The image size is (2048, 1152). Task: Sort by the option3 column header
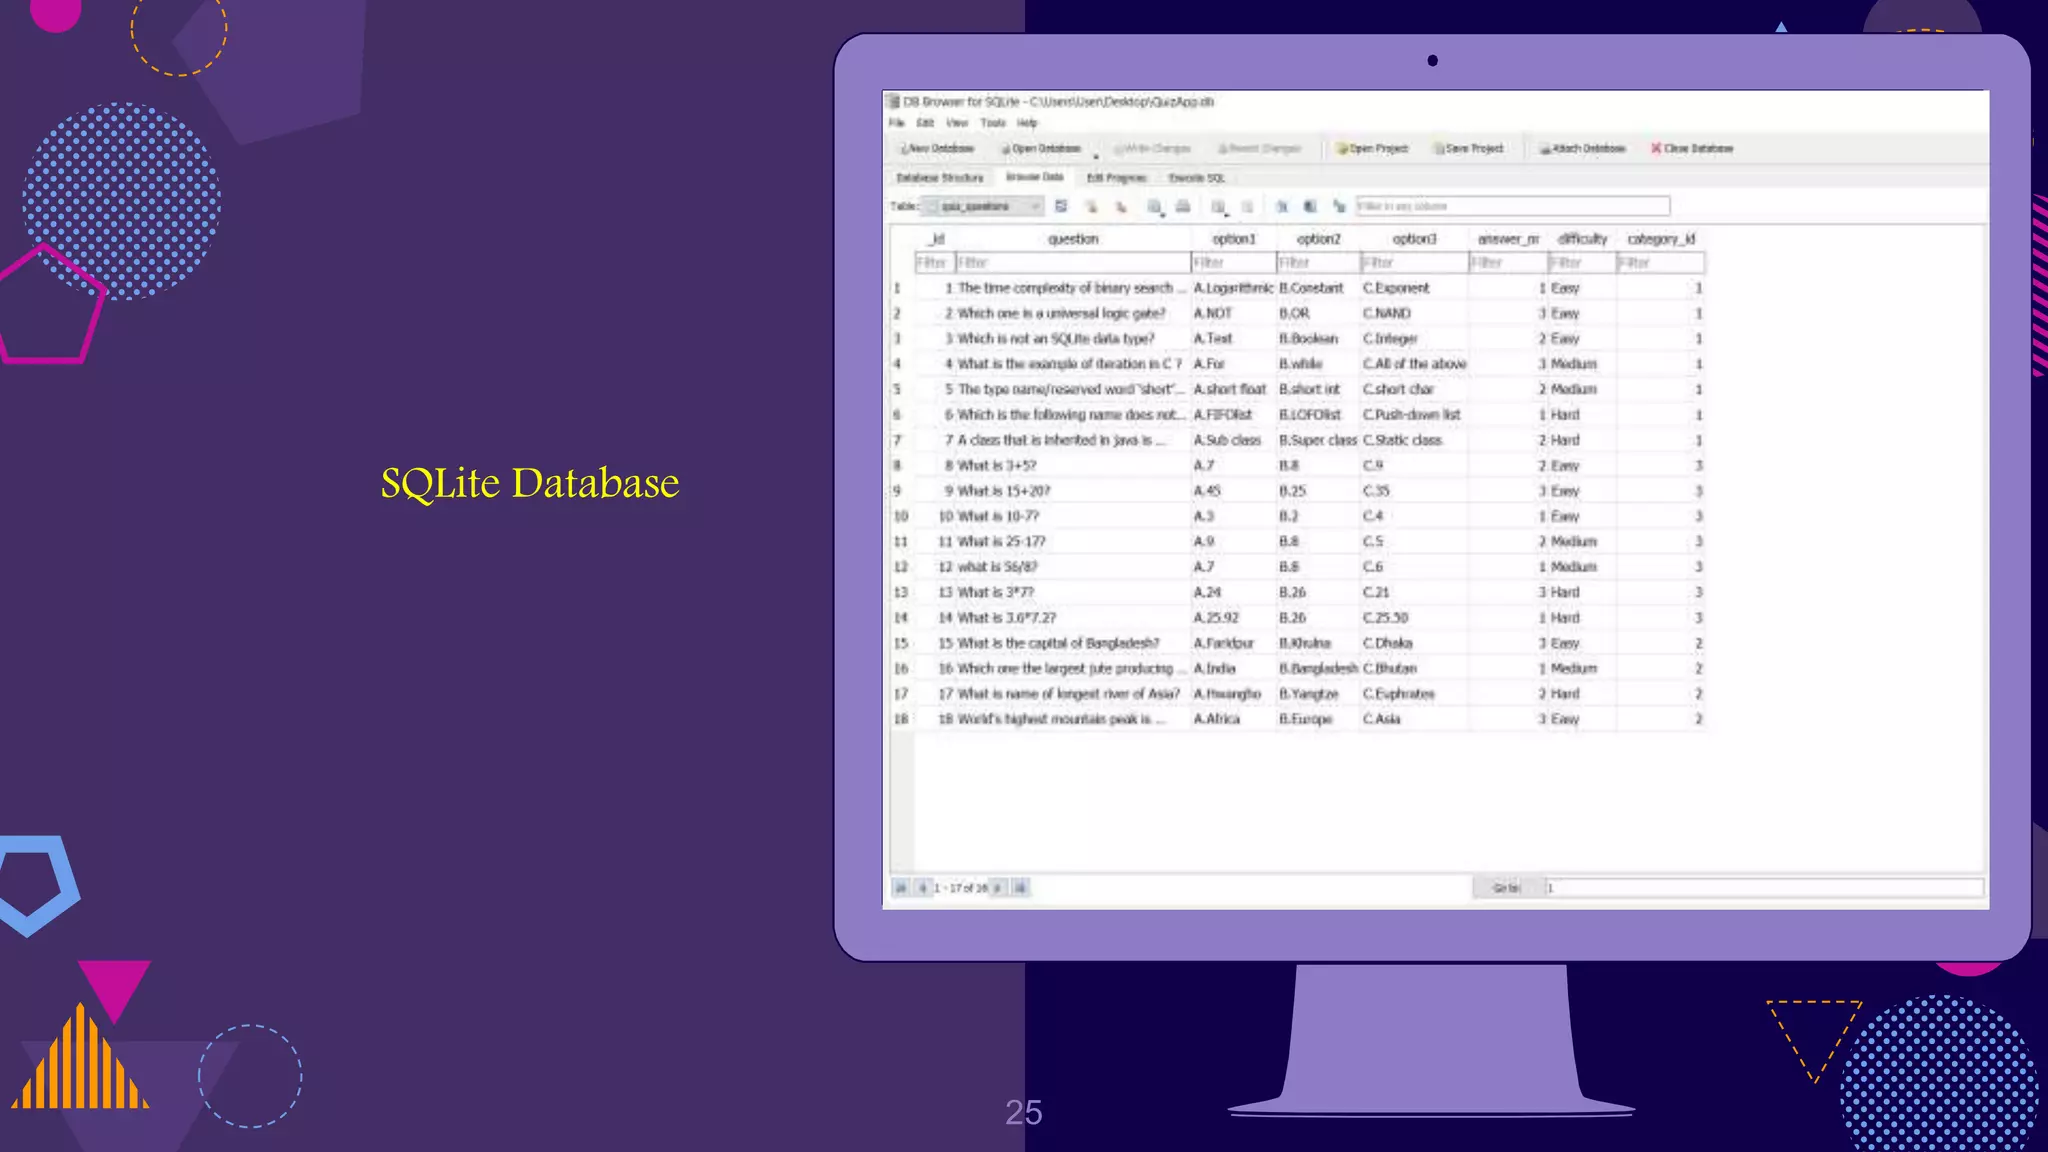point(1414,239)
